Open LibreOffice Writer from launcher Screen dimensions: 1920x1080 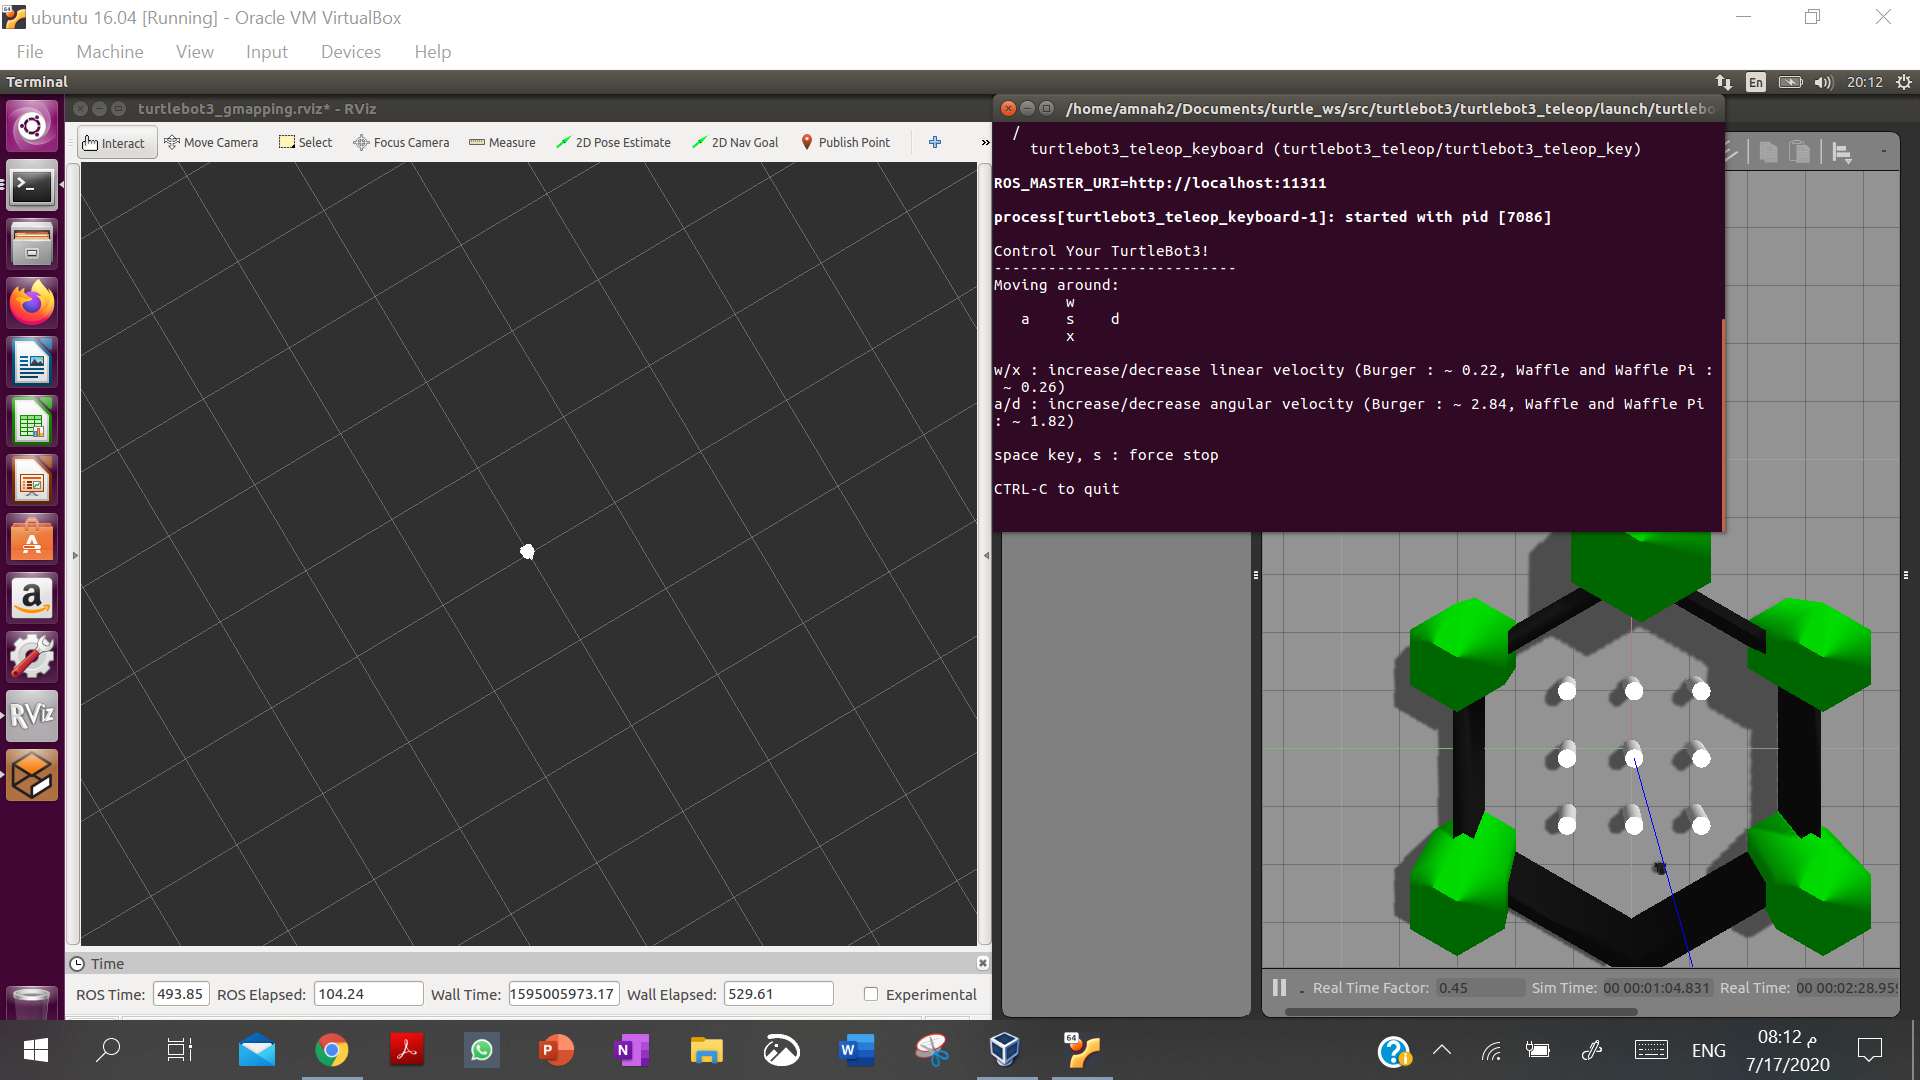tap(32, 362)
